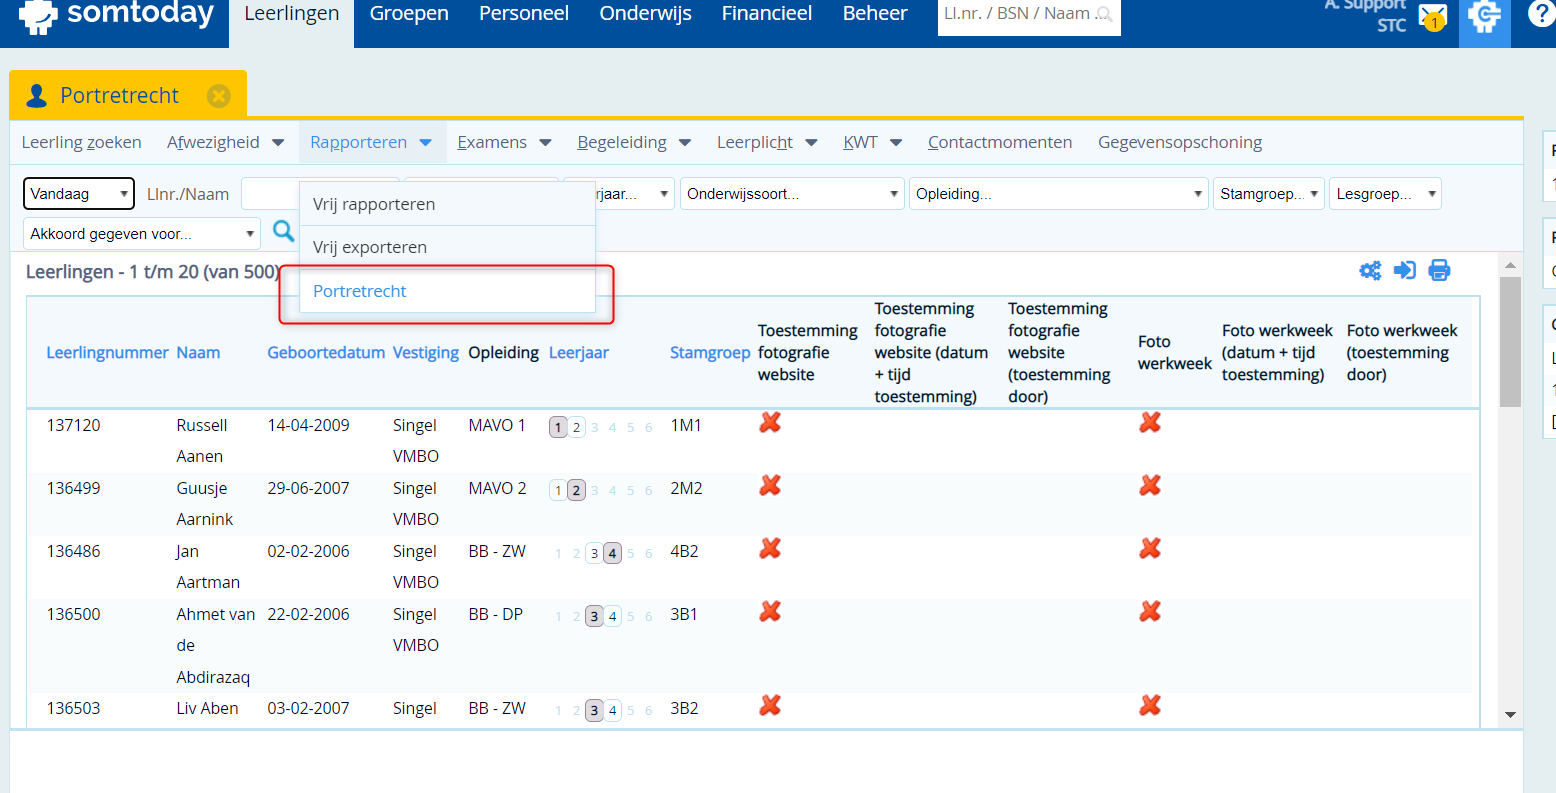Sort by Naam column header

tap(198, 353)
